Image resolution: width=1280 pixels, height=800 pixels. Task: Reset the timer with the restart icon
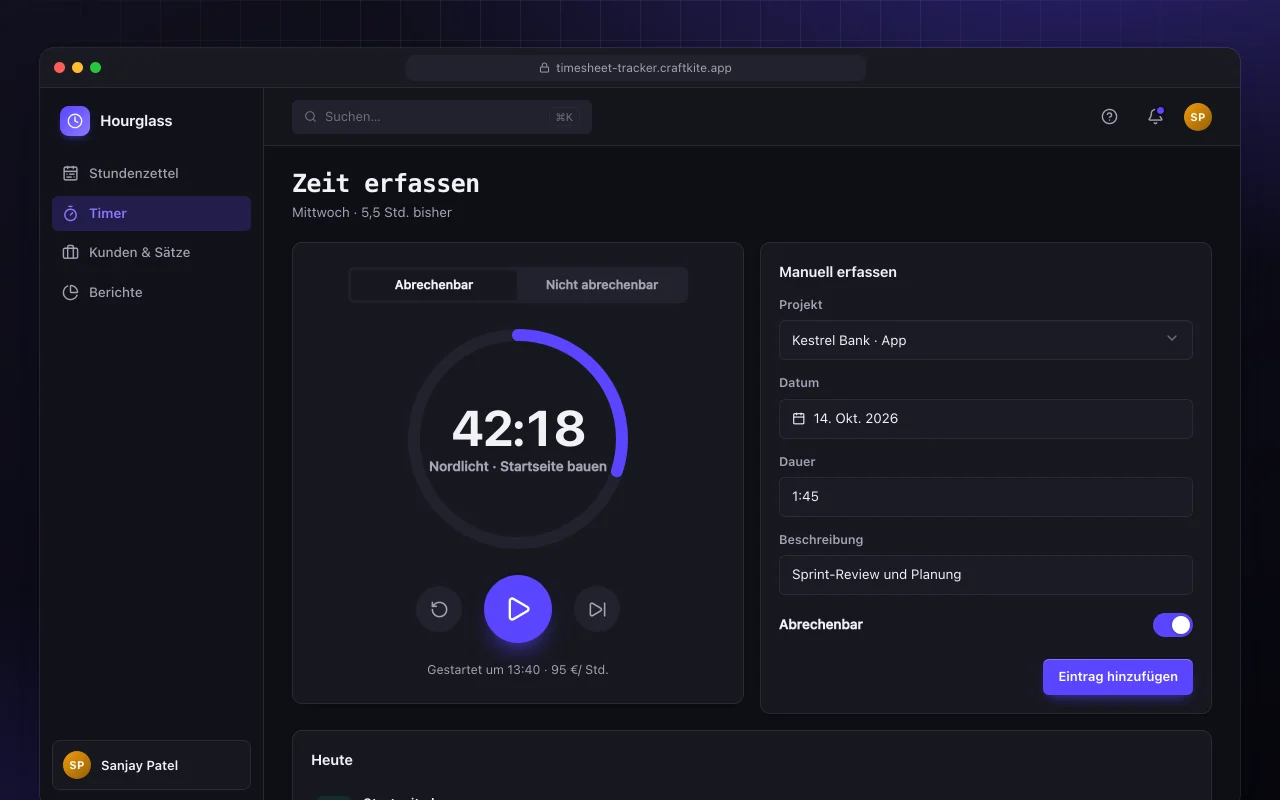tap(439, 609)
